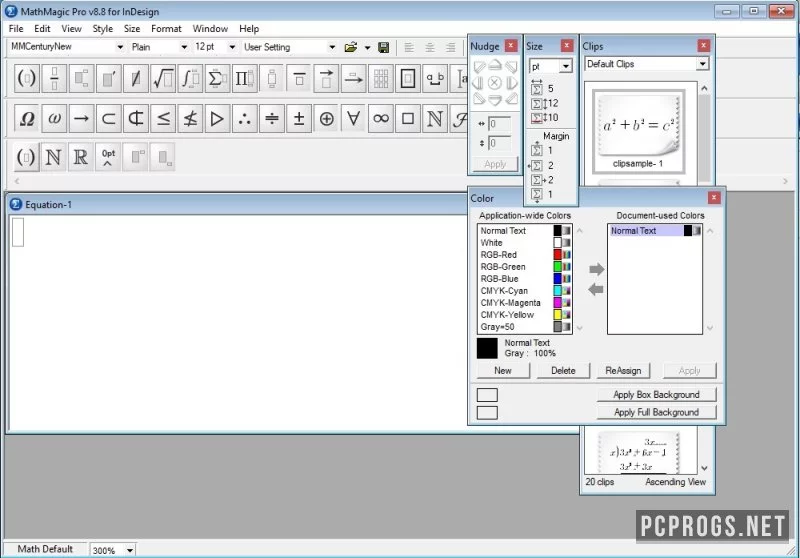Click the New color button
800x558 pixels.
[503, 371]
